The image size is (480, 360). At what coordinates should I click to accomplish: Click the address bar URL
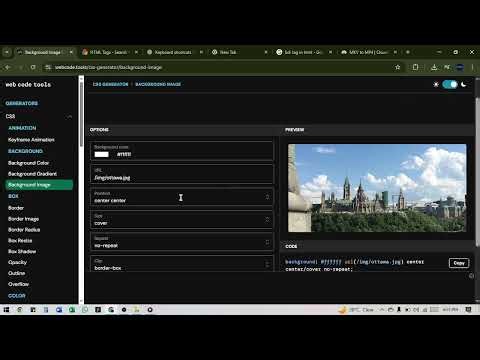108,67
